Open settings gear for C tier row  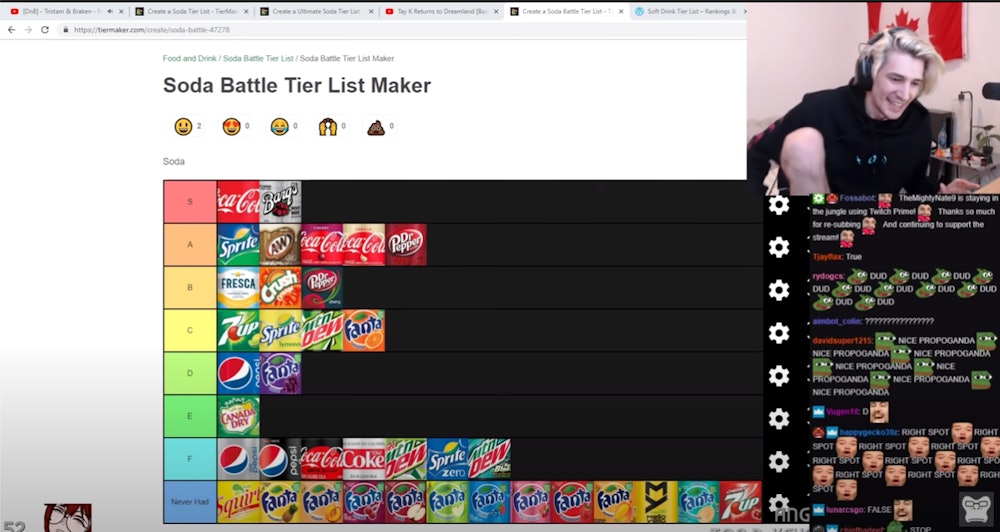[x=779, y=333]
